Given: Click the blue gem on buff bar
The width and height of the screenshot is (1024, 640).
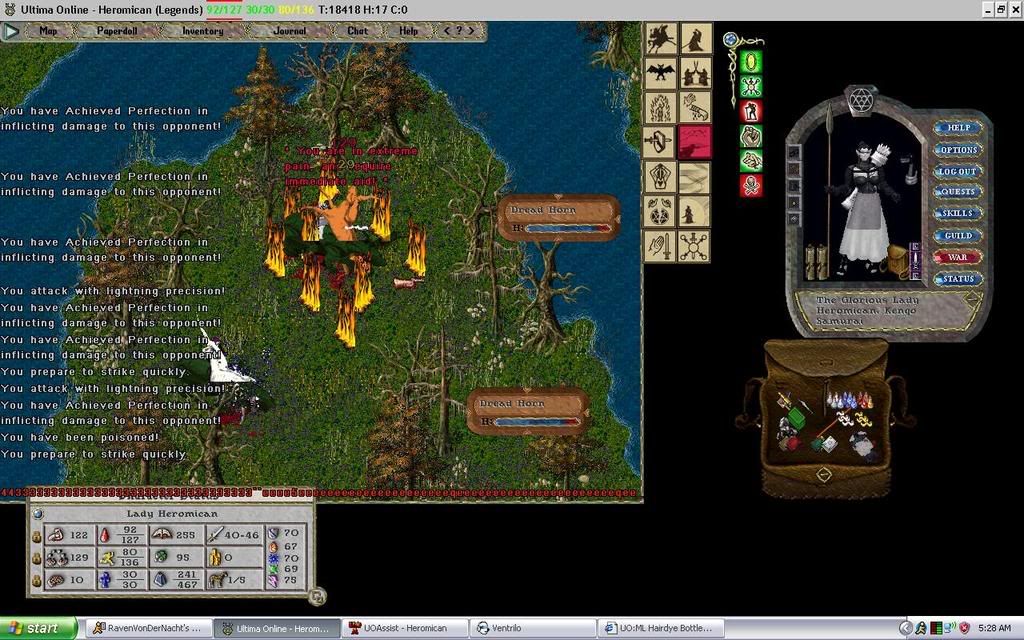Looking at the screenshot, I should tap(731, 40).
